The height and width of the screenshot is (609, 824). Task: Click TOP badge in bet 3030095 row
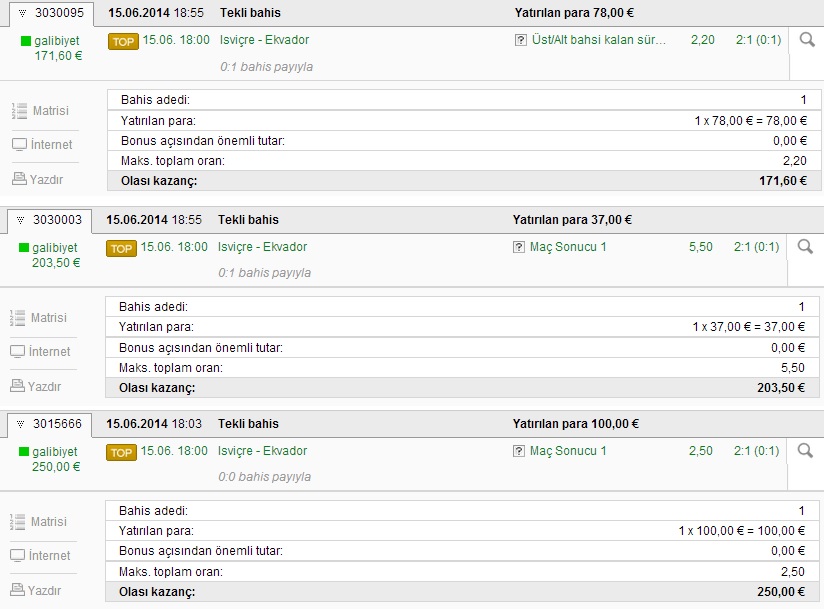tap(123, 41)
